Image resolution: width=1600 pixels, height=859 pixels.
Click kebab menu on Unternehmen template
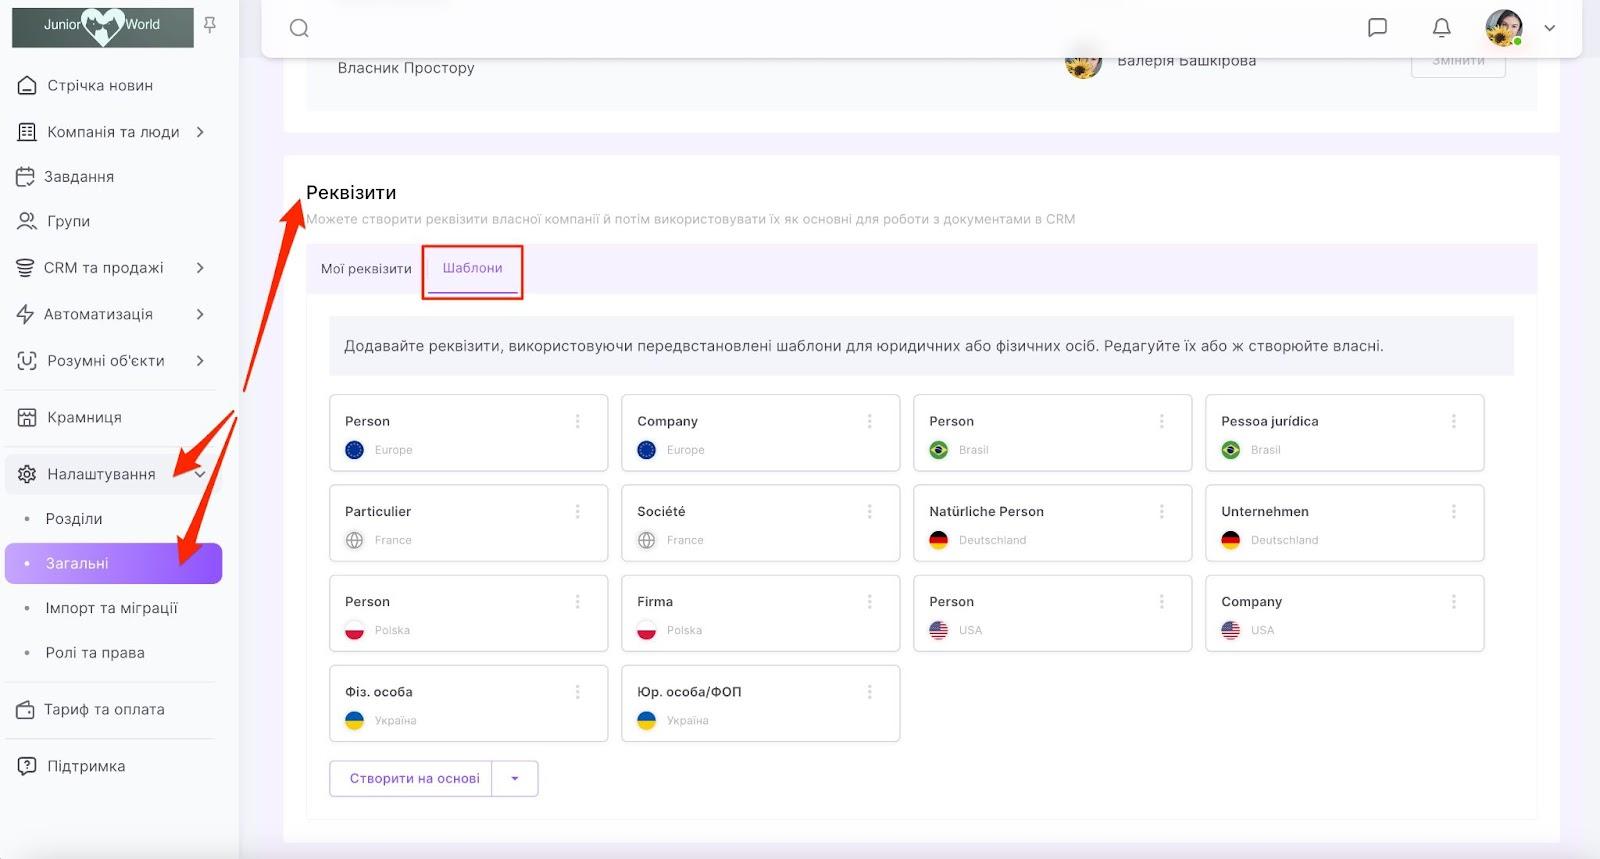tap(1453, 512)
